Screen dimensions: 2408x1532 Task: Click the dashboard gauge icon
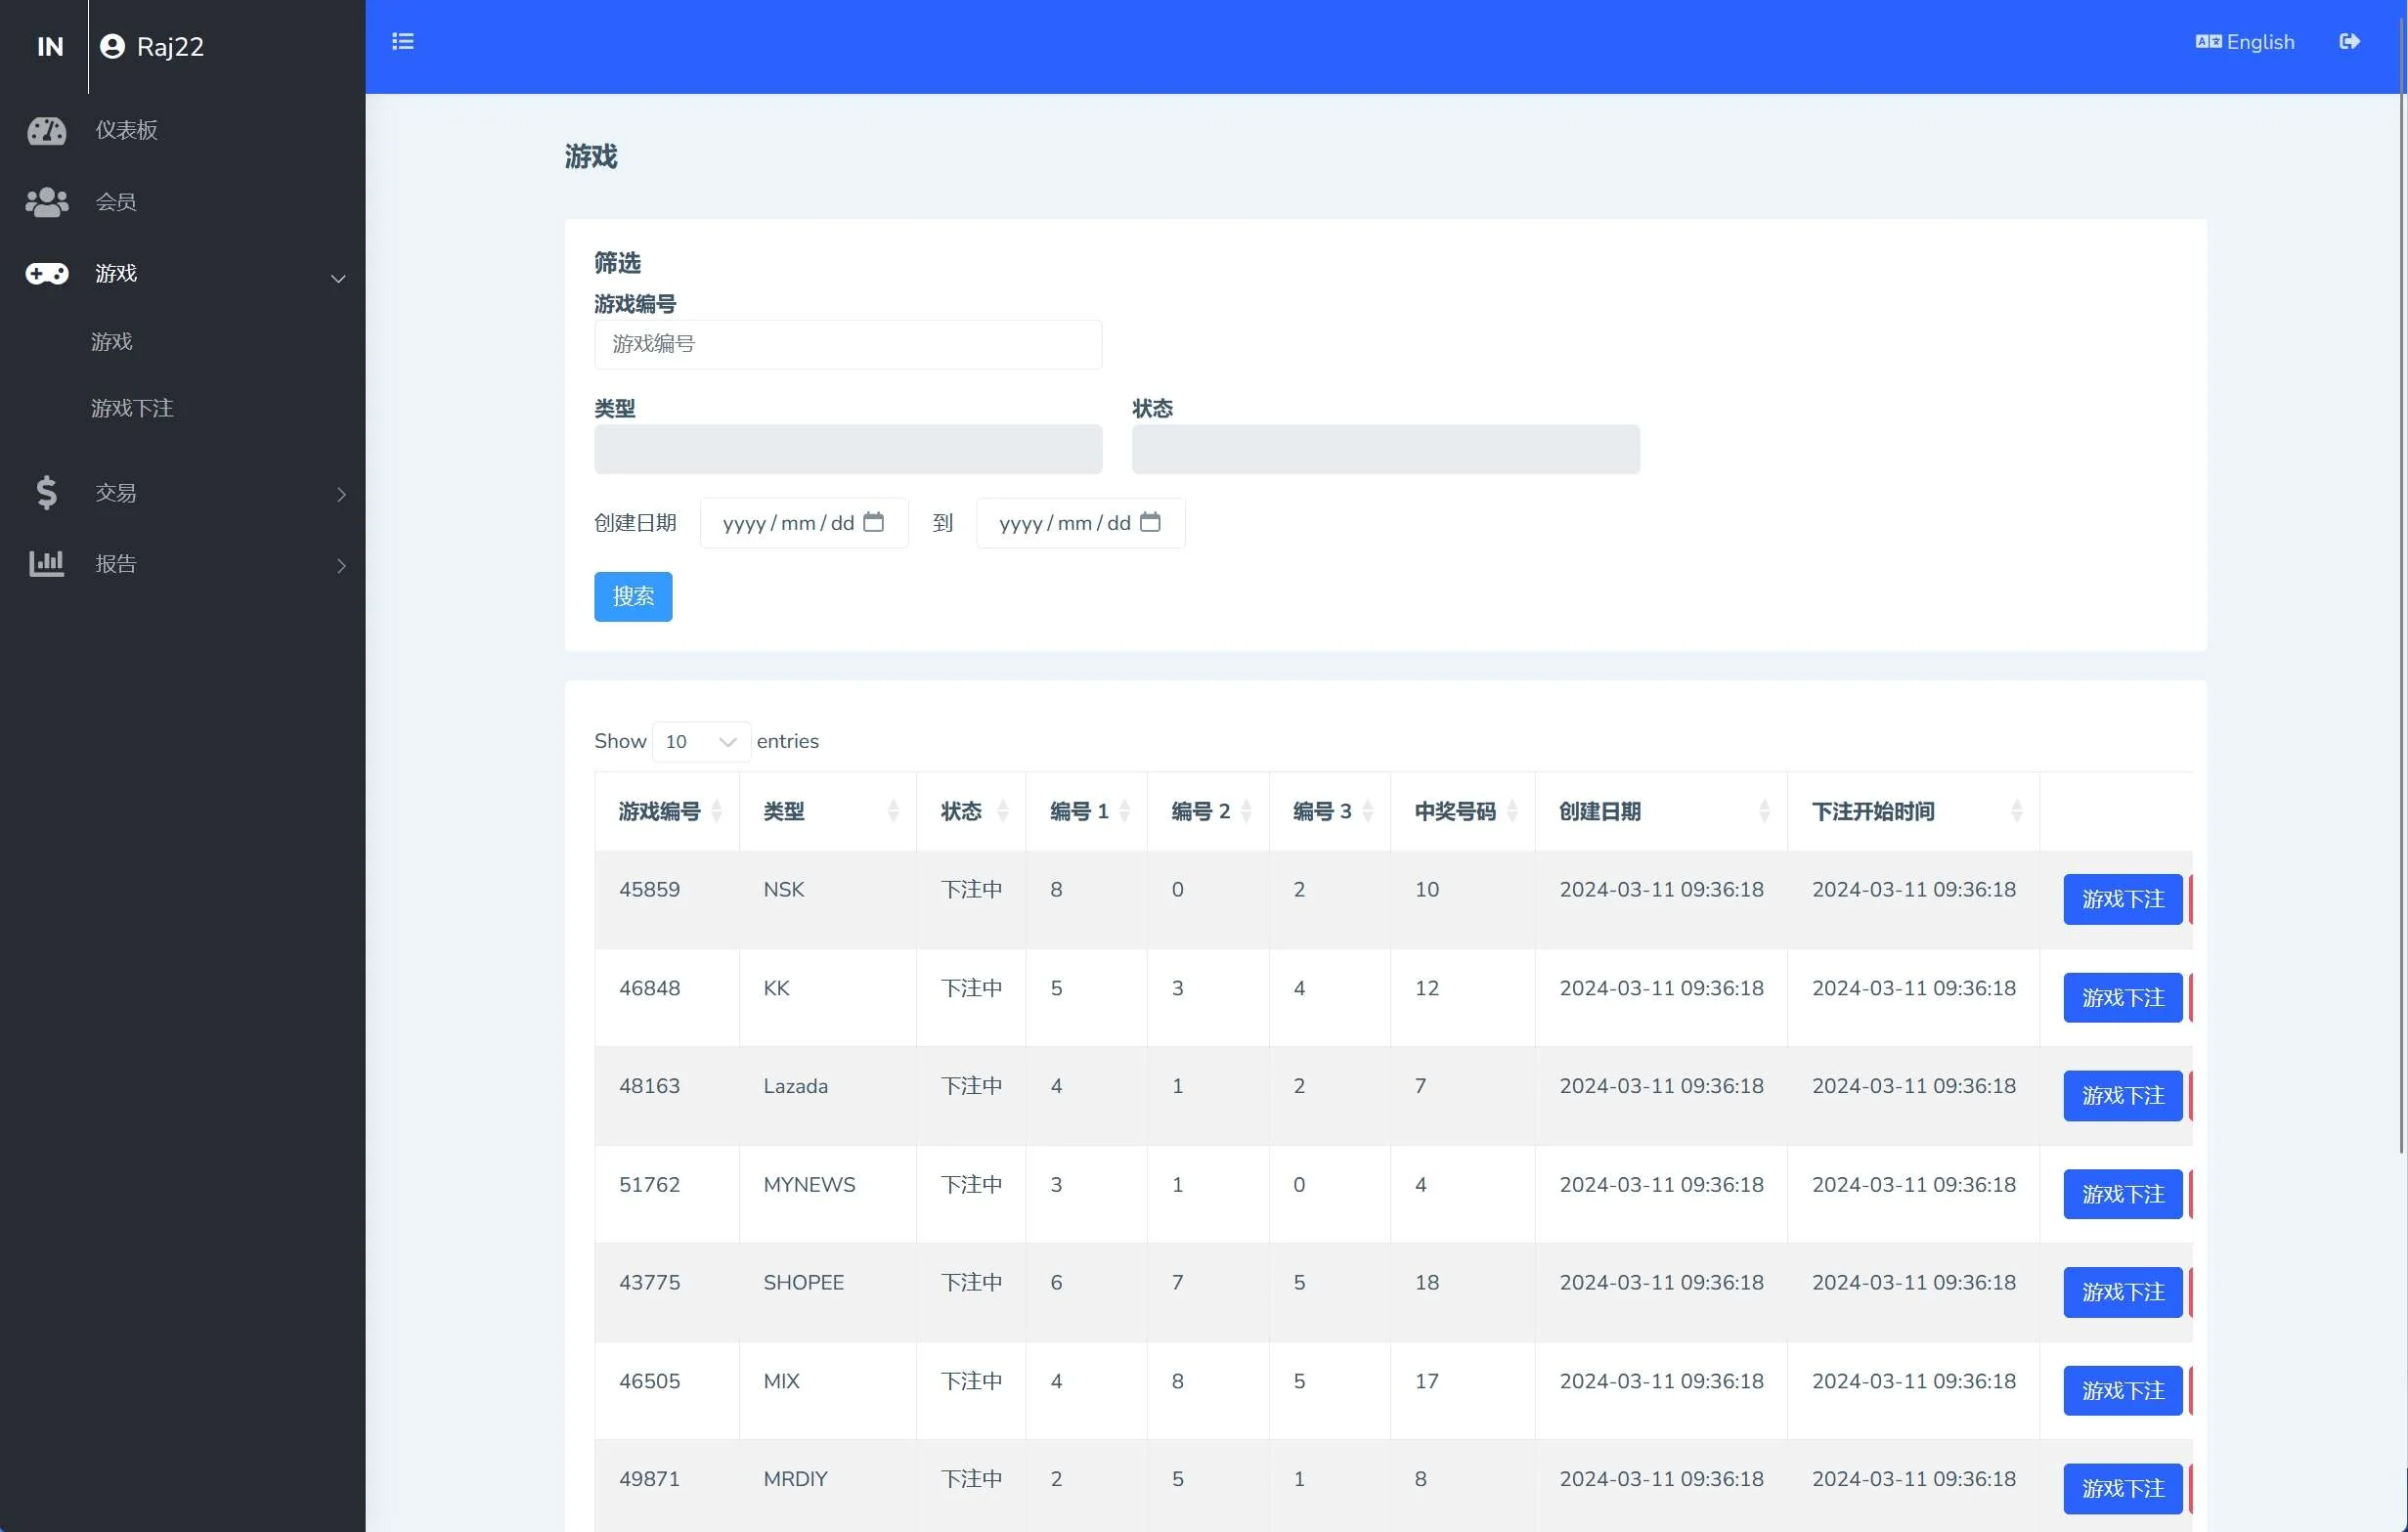pyautogui.click(x=46, y=130)
